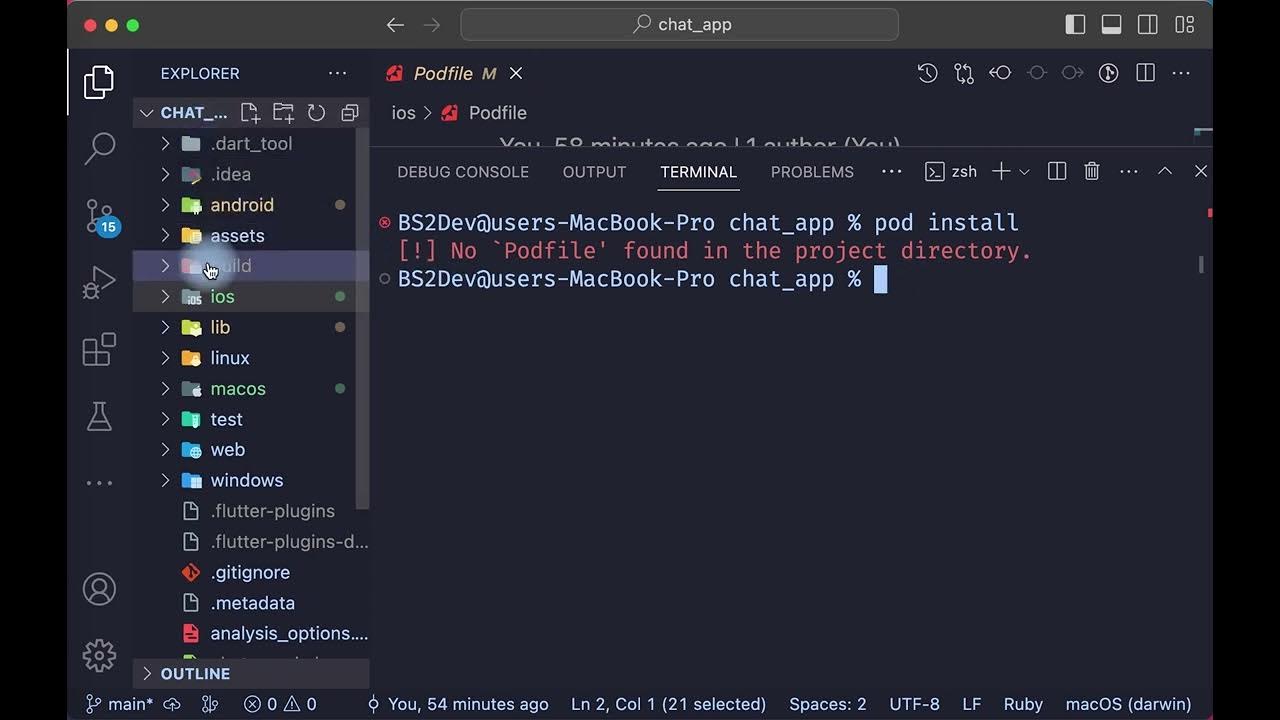Open the previous revision icon
Image resolution: width=1280 pixels, height=720 pixels.
pos(1000,73)
